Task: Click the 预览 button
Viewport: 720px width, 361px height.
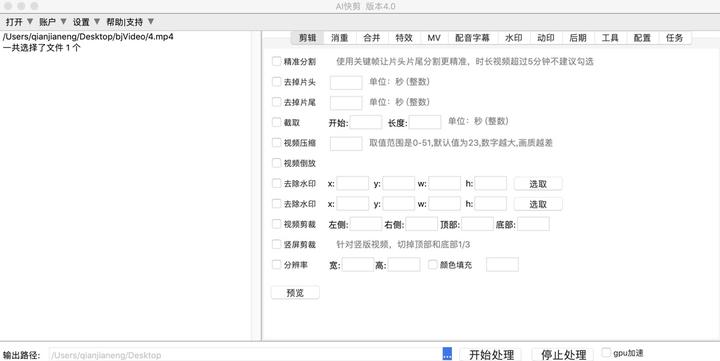Action: pos(295,293)
